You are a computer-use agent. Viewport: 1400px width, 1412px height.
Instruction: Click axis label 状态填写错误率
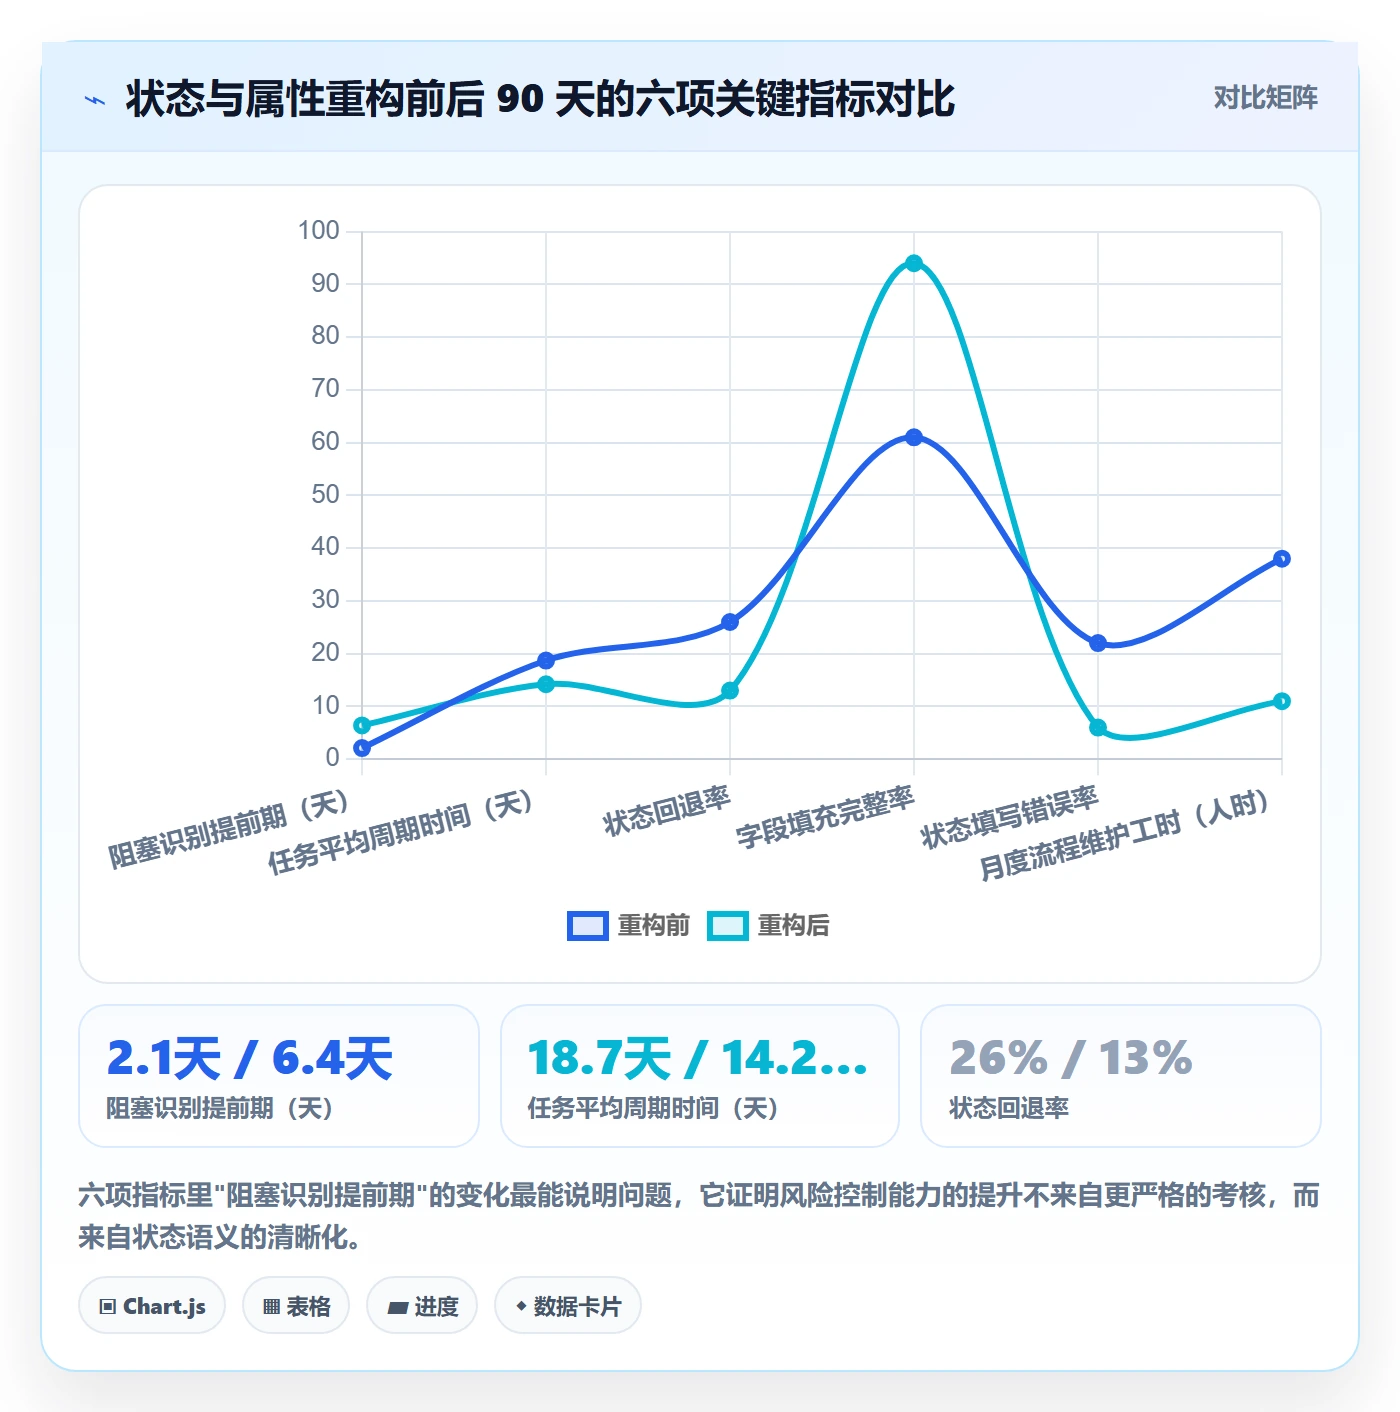(x=1010, y=817)
